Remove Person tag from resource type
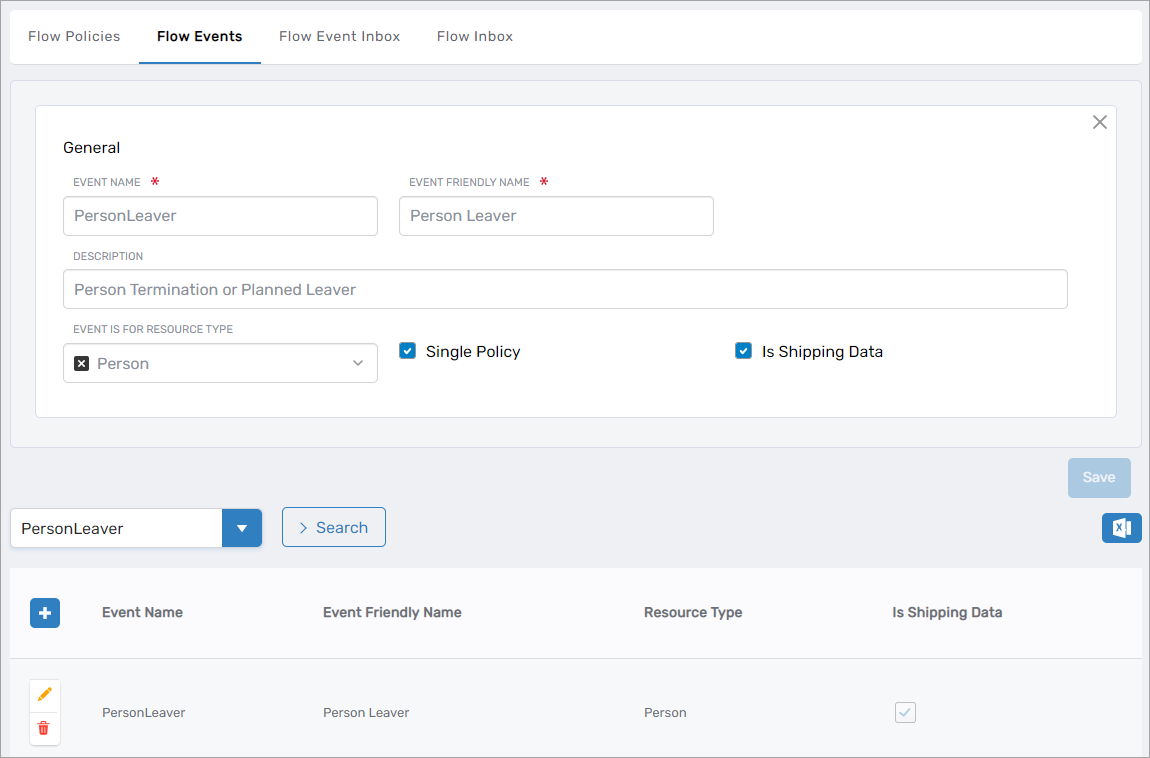Image resolution: width=1150 pixels, height=758 pixels. click(x=82, y=364)
